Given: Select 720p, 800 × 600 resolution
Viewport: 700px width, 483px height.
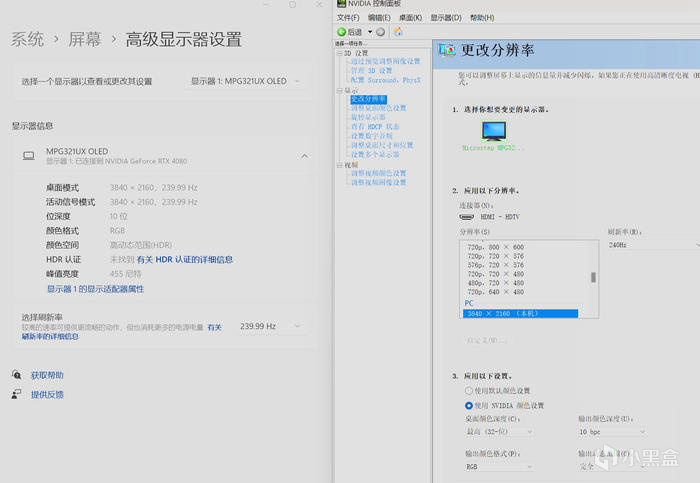Looking at the screenshot, I should tap(496, 247).
